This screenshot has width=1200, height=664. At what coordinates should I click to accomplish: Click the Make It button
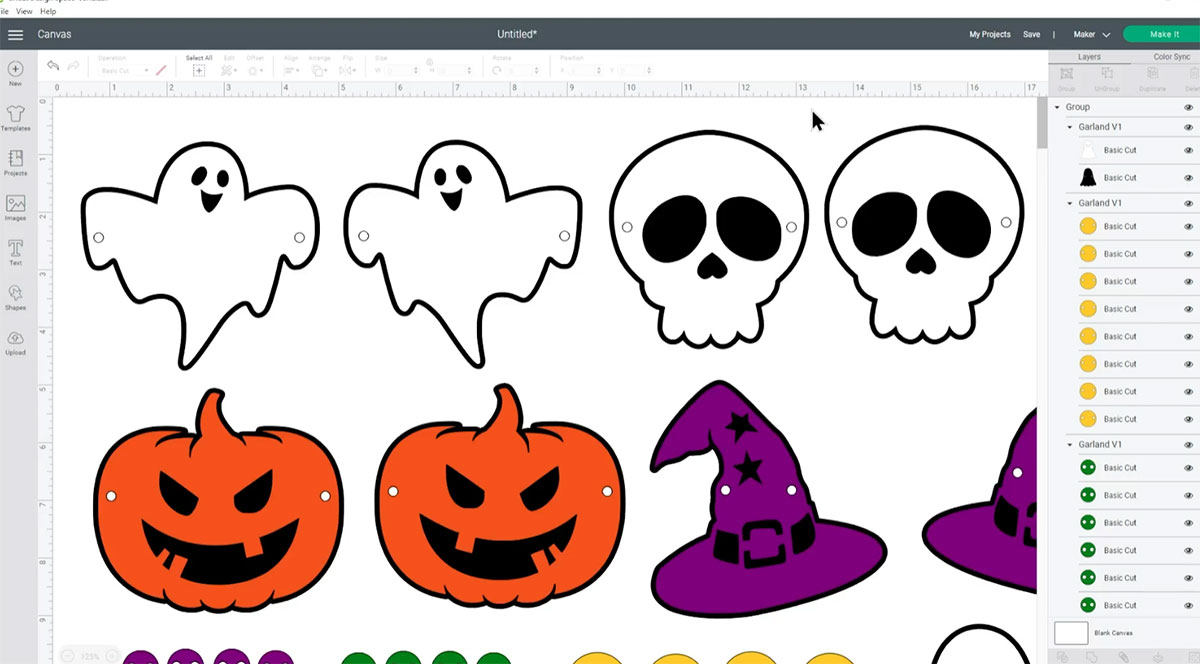(1163, 34)
